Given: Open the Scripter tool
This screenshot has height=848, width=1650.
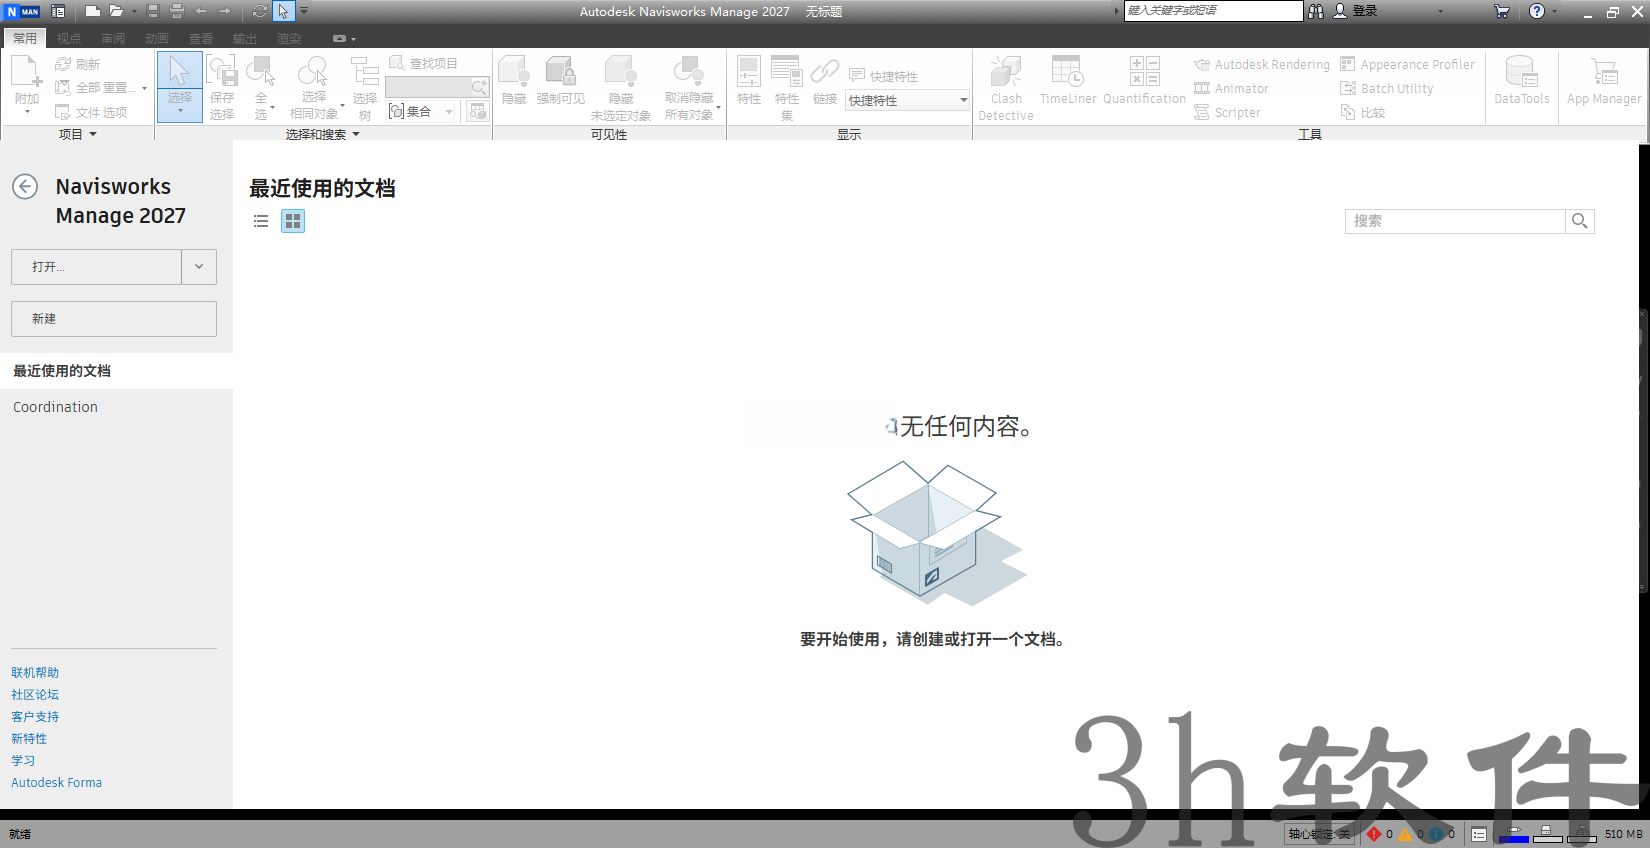Looking at the screenshot, I should click(1228, 112).
